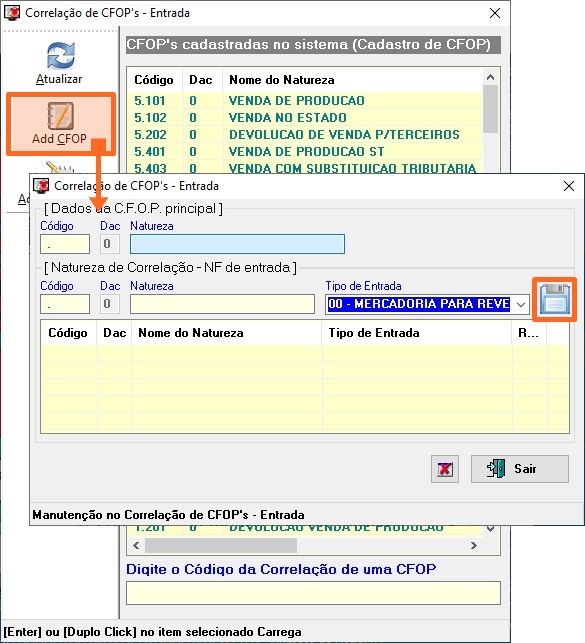Click the app icon in back window title bar
The image size is (585, 643).
11,13
